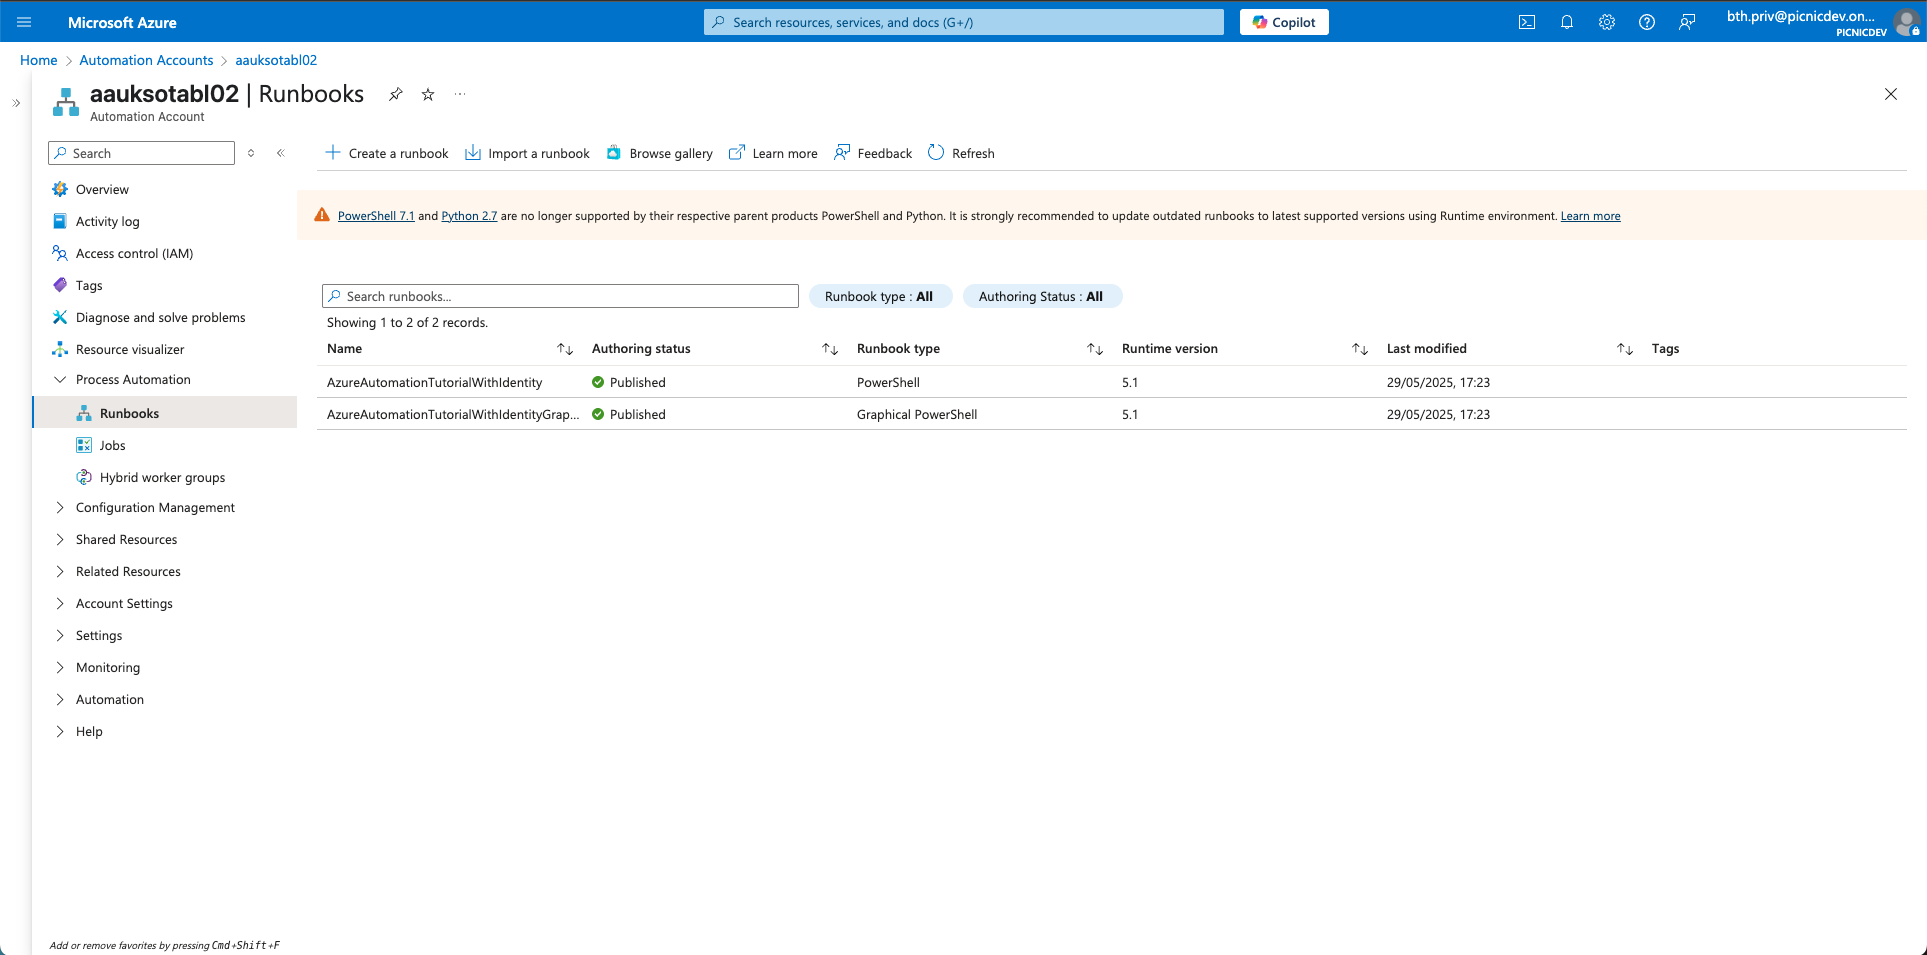Click the menu search up/down arrows icon
The height and width of the screenshot is (955, 1927).
pos(251,153)
